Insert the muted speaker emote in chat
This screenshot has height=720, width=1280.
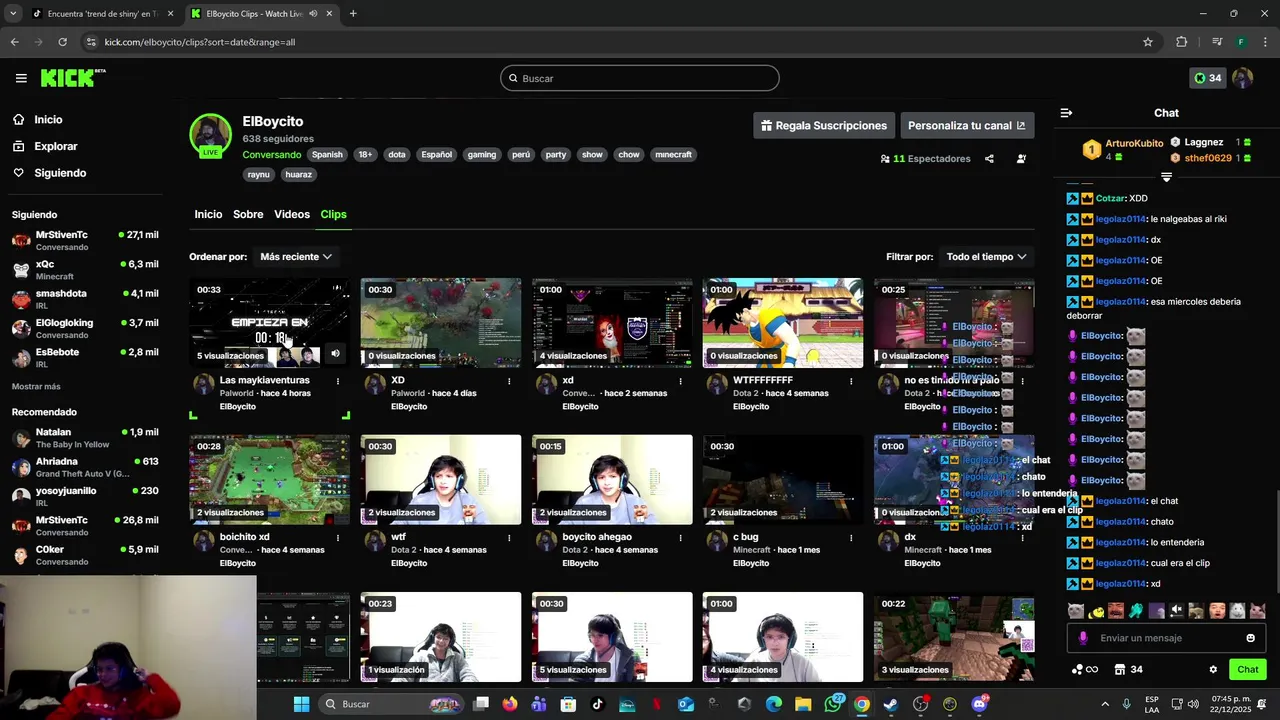1177,611
